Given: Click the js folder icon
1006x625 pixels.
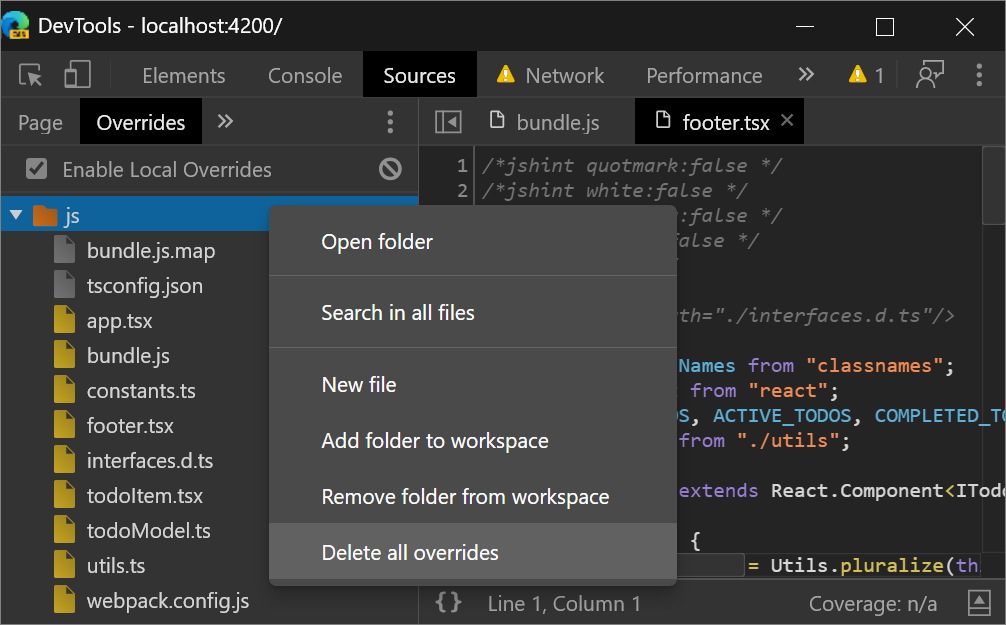Looking at the screenshot, I should [45, 215].
